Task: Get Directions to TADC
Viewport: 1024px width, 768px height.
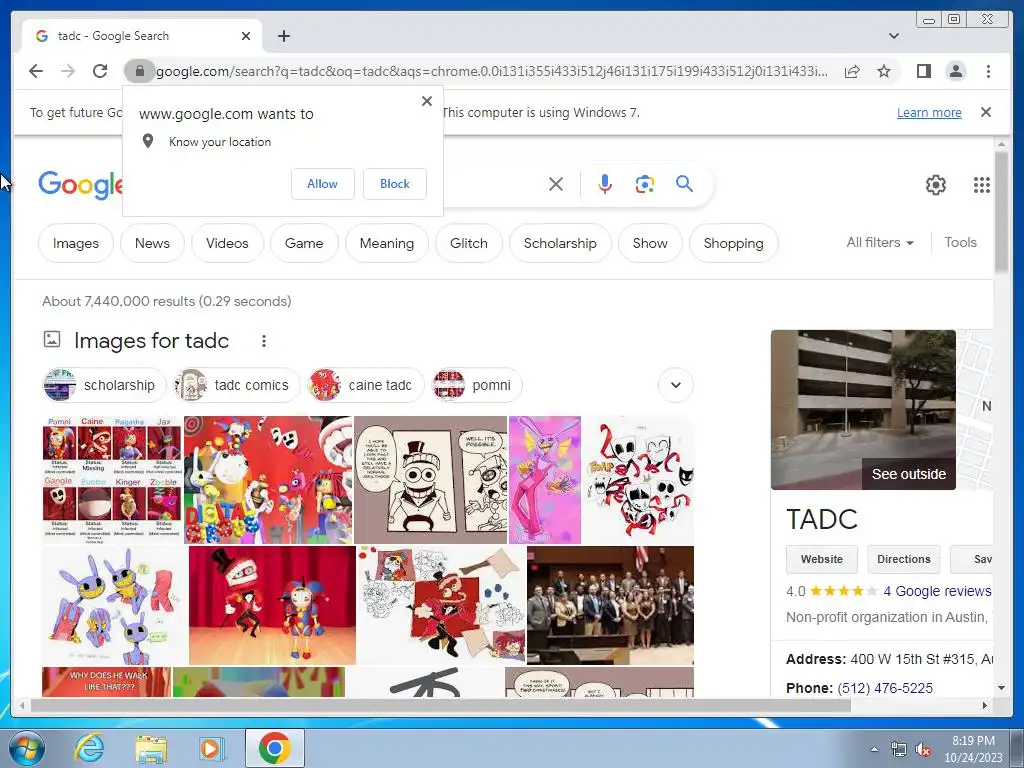Action: point(904,559)
